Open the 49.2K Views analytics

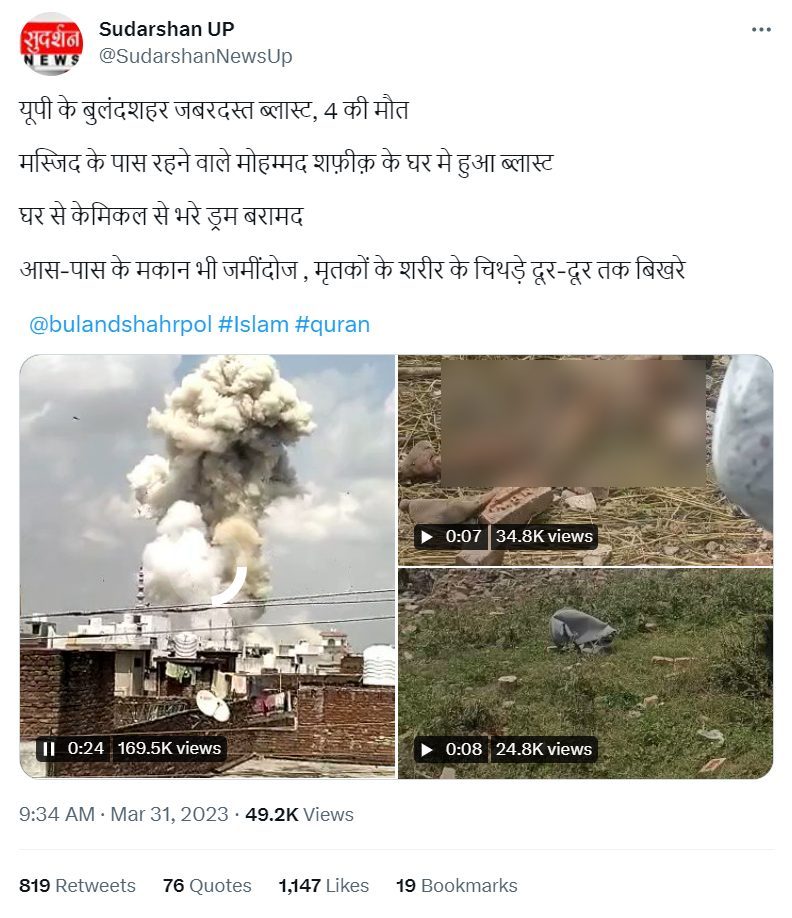299,814
